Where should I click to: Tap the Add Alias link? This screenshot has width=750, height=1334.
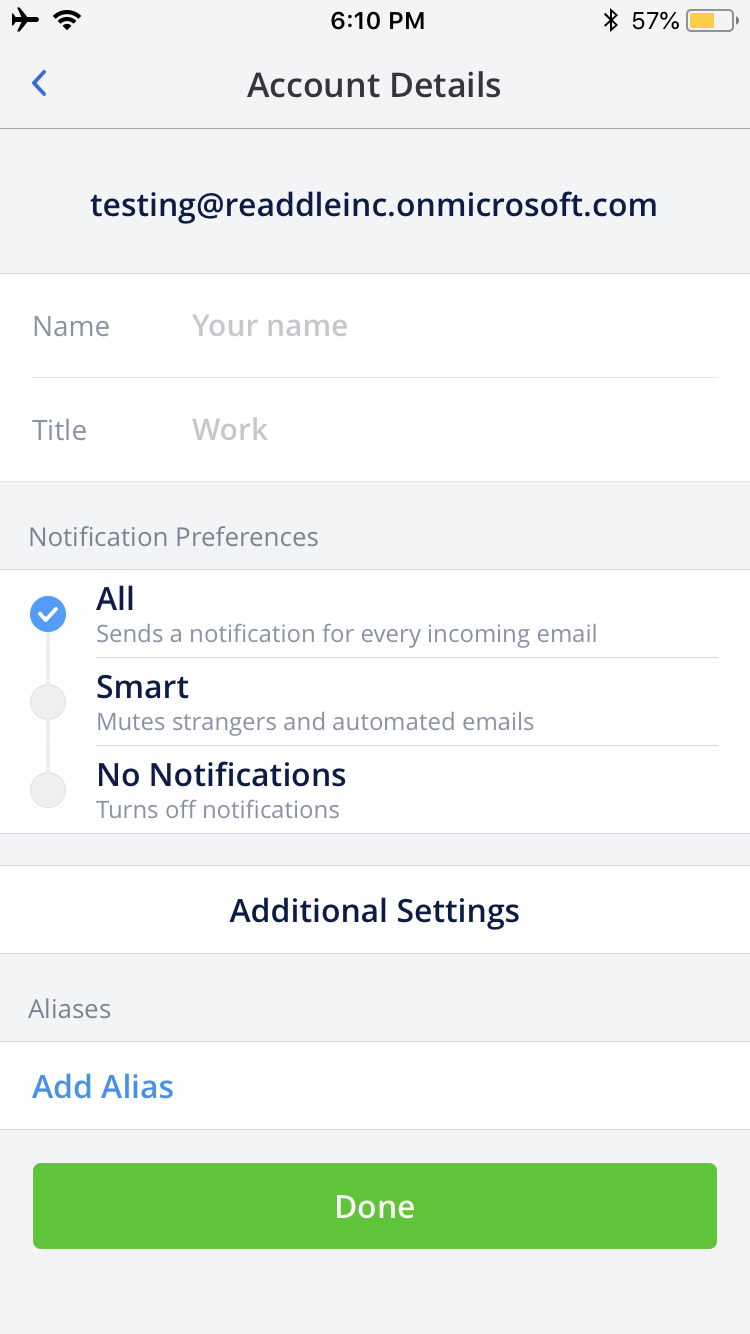(103, 1086)
